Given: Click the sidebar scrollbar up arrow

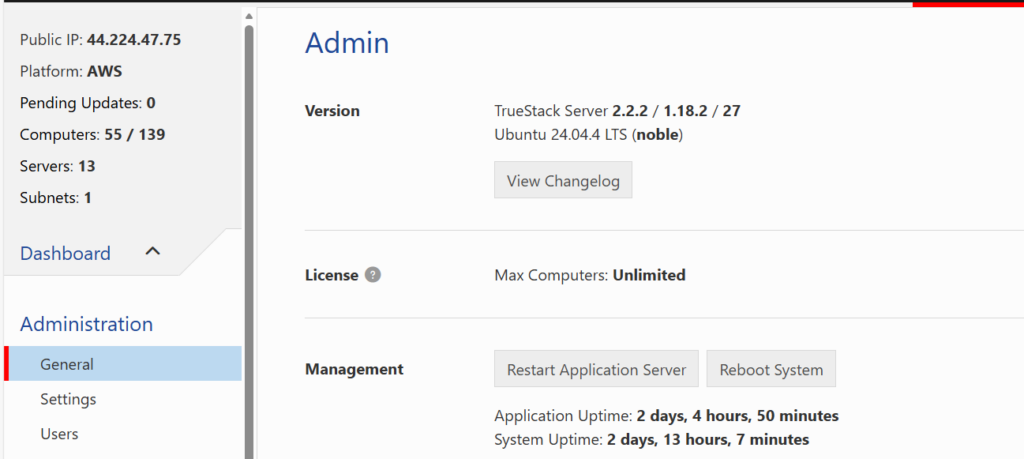Looking at the screenshot, I should click(x=249, y=16).
